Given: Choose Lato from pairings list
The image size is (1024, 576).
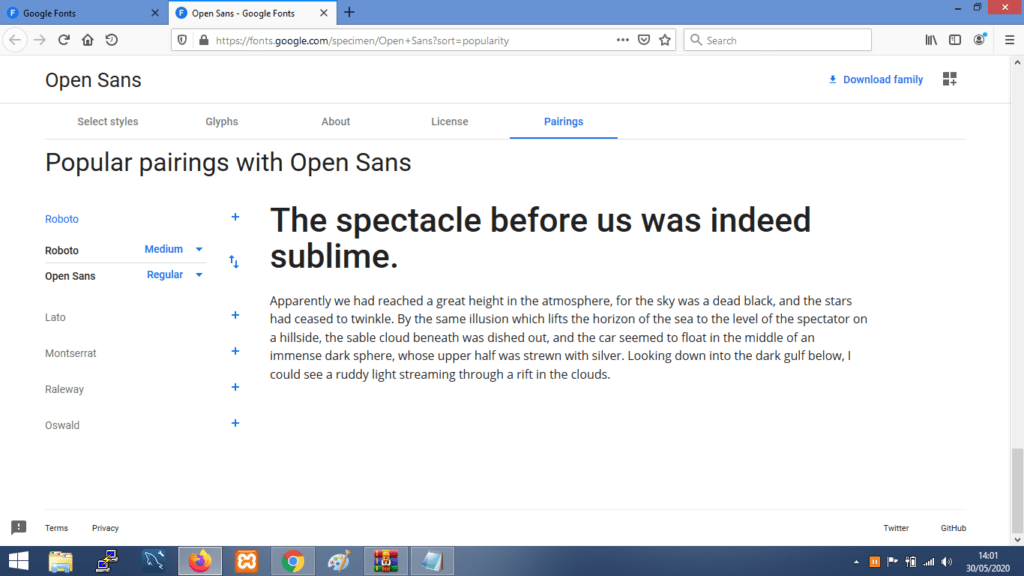Looking at the screenshot, I should [55, 317].
